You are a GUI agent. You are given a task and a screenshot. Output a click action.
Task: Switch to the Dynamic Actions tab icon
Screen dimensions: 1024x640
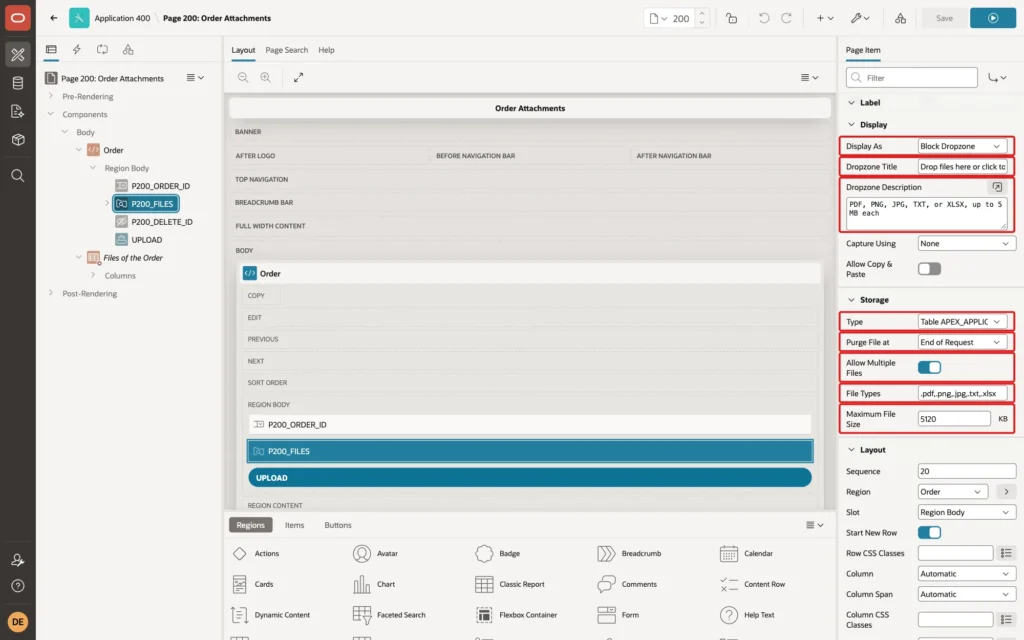(x=76, y=50)
